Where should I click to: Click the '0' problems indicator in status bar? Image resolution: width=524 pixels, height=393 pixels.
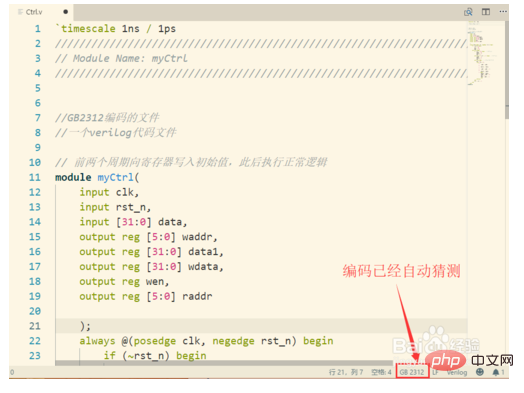pos(12,372)
